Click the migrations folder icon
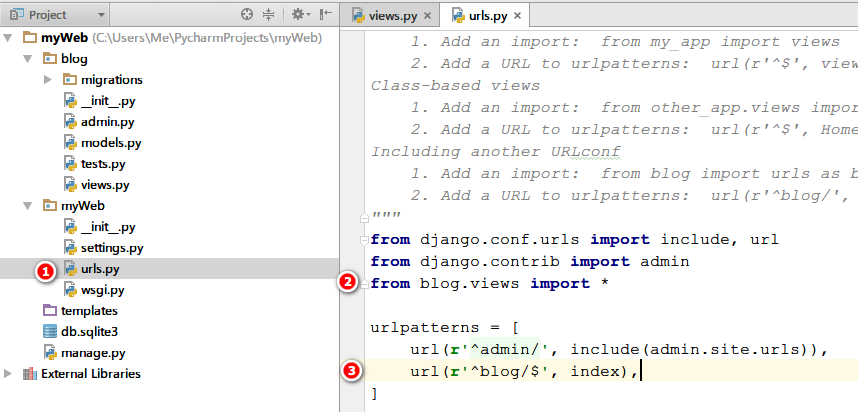 pyautogui.click(x=70, y=80)
